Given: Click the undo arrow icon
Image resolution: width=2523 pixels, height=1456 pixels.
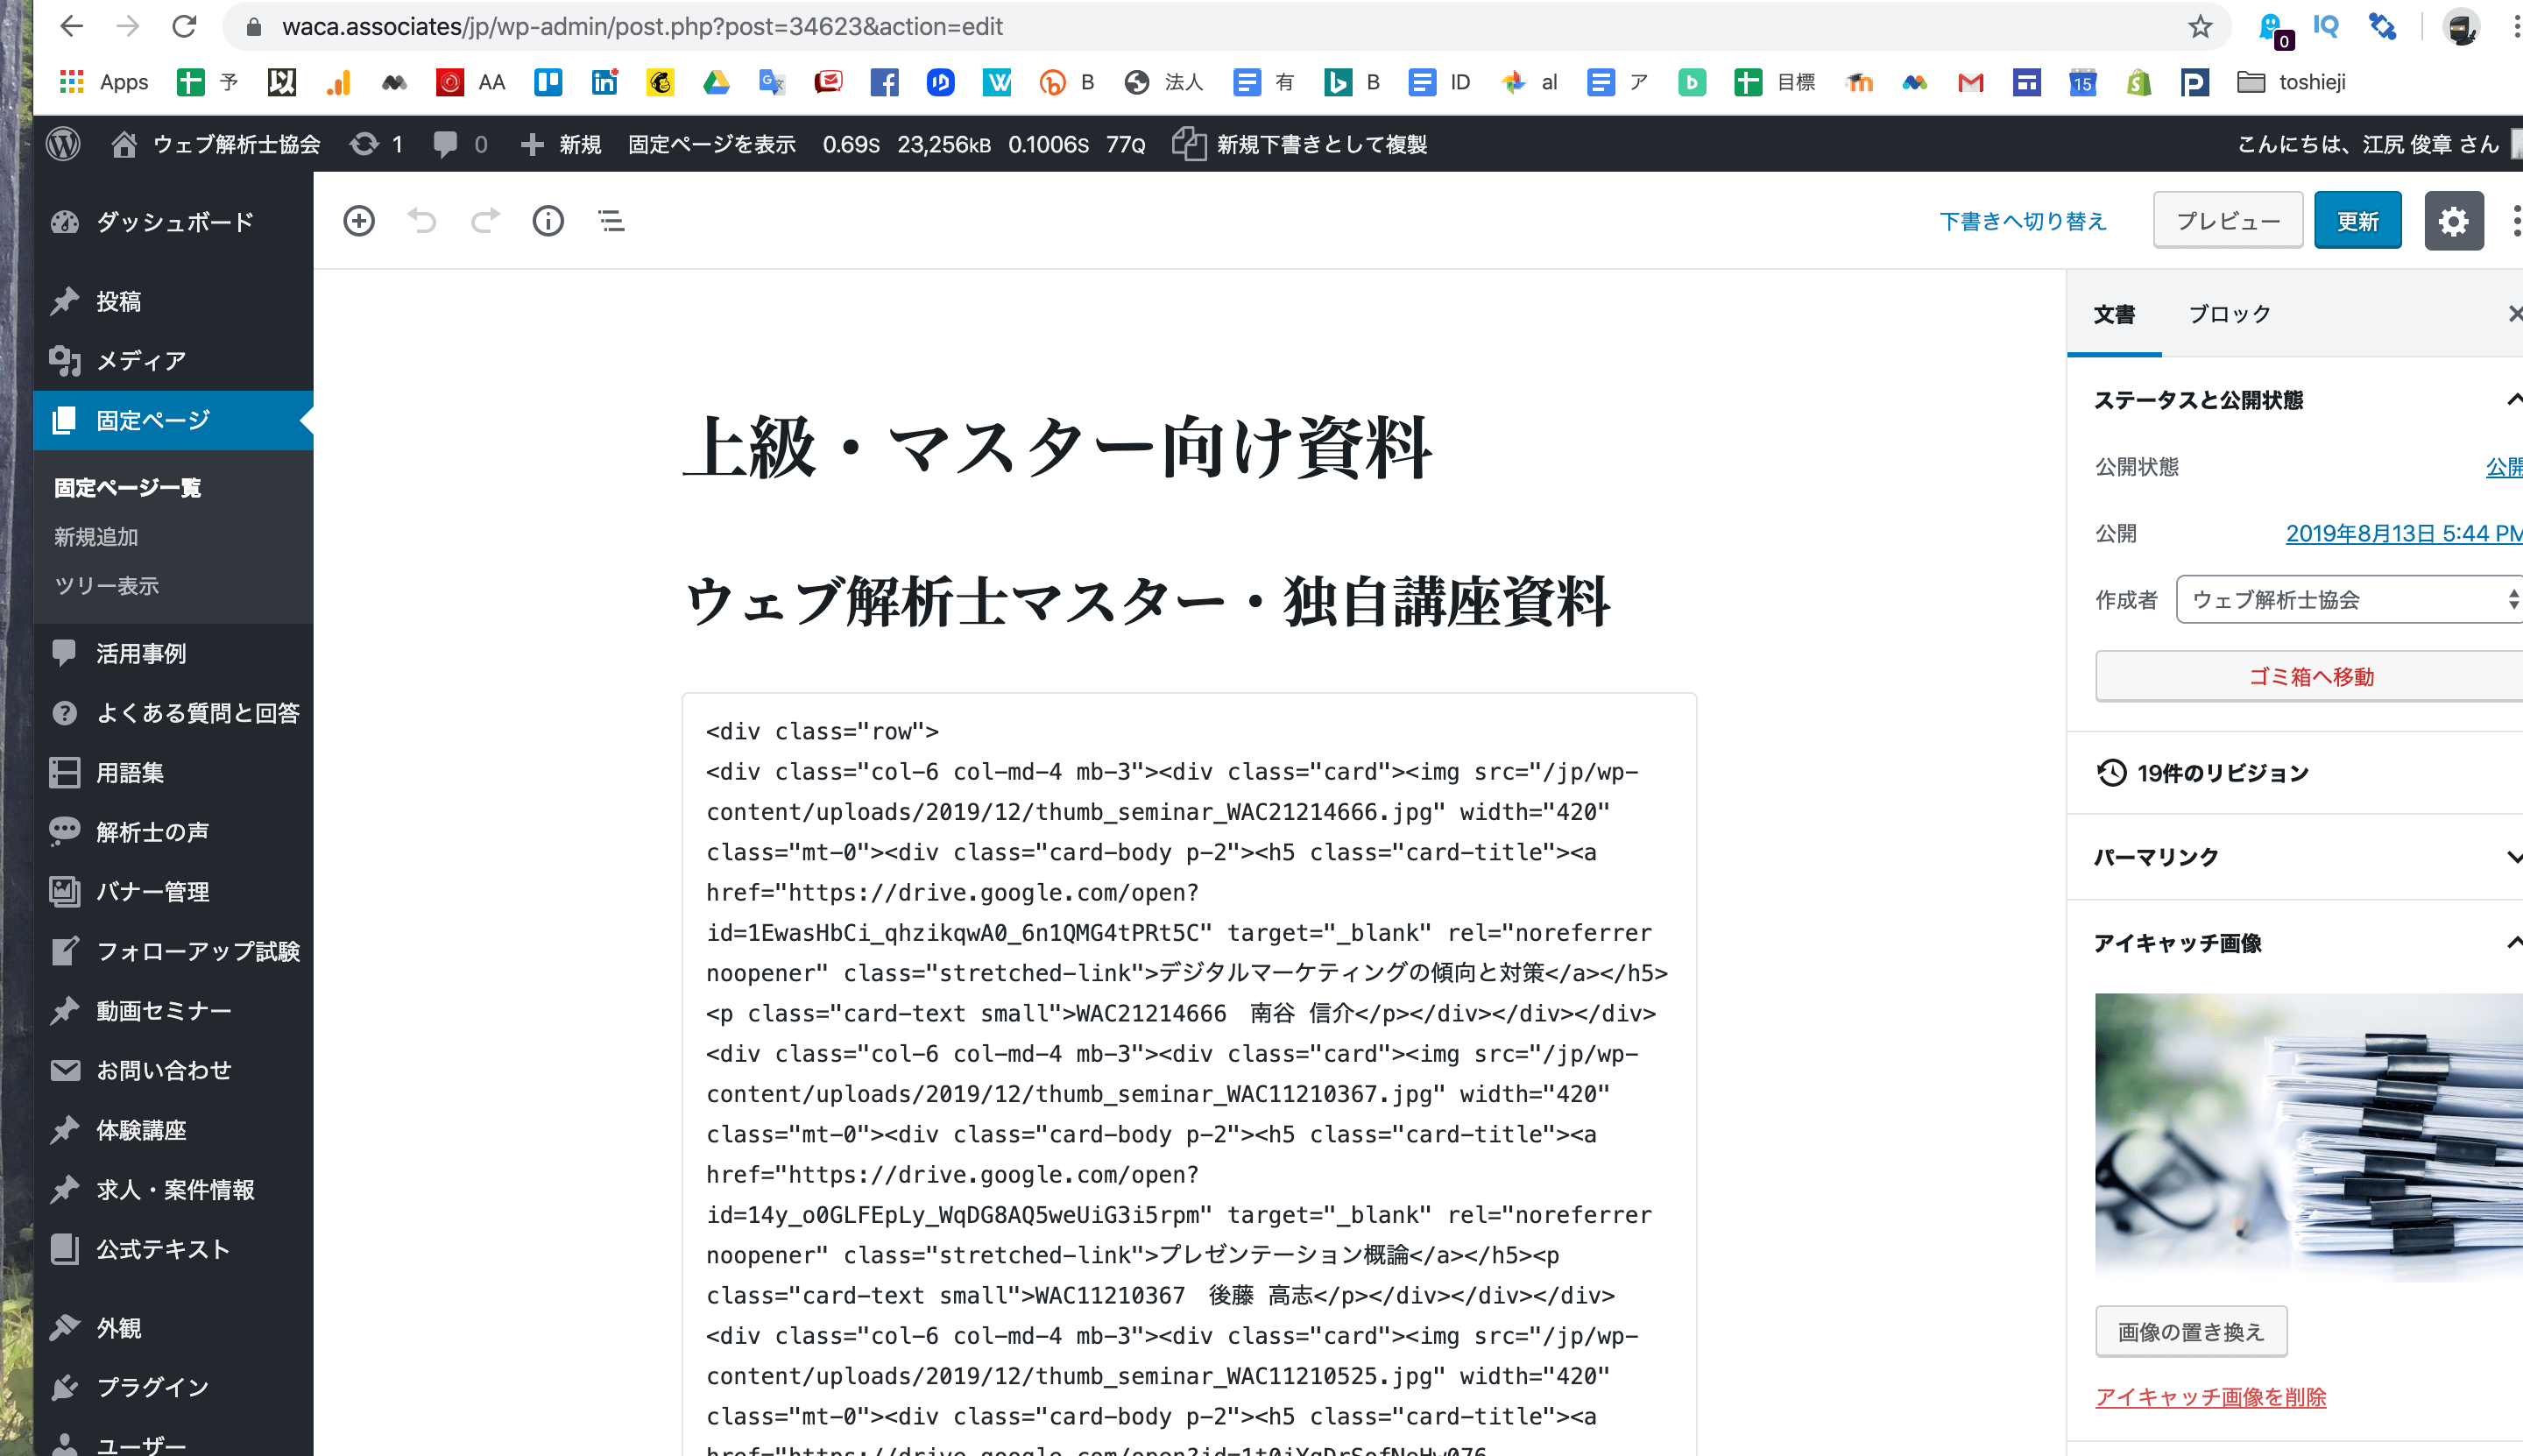Looking at the screenshot, I should click(422, 221).
